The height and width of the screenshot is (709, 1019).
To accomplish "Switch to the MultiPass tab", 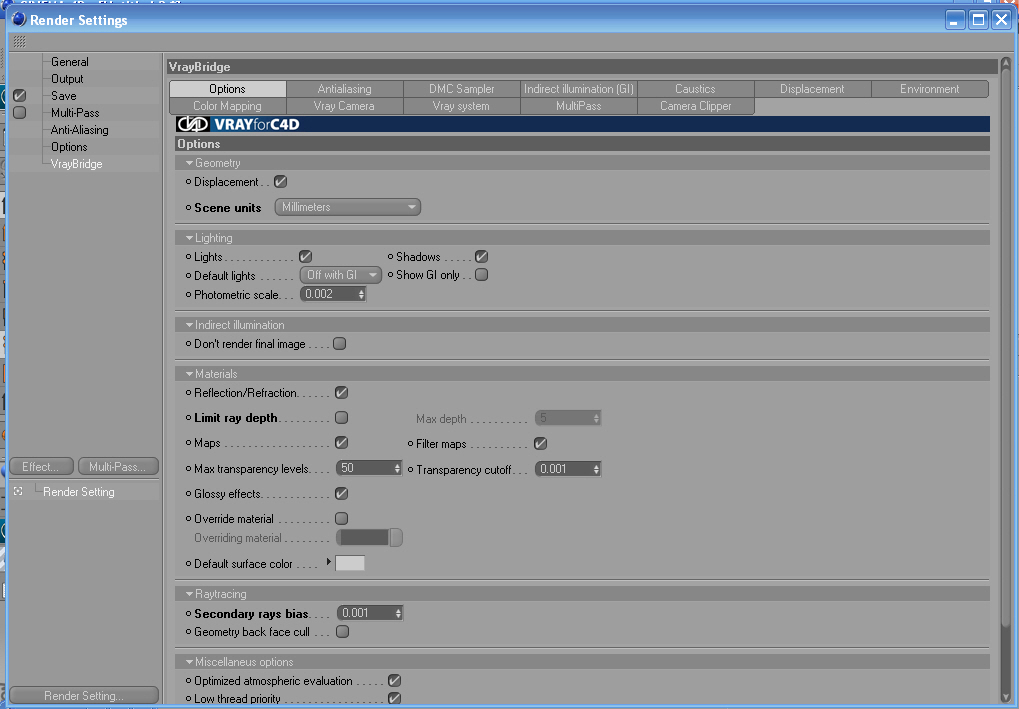I will coord(578,106).
